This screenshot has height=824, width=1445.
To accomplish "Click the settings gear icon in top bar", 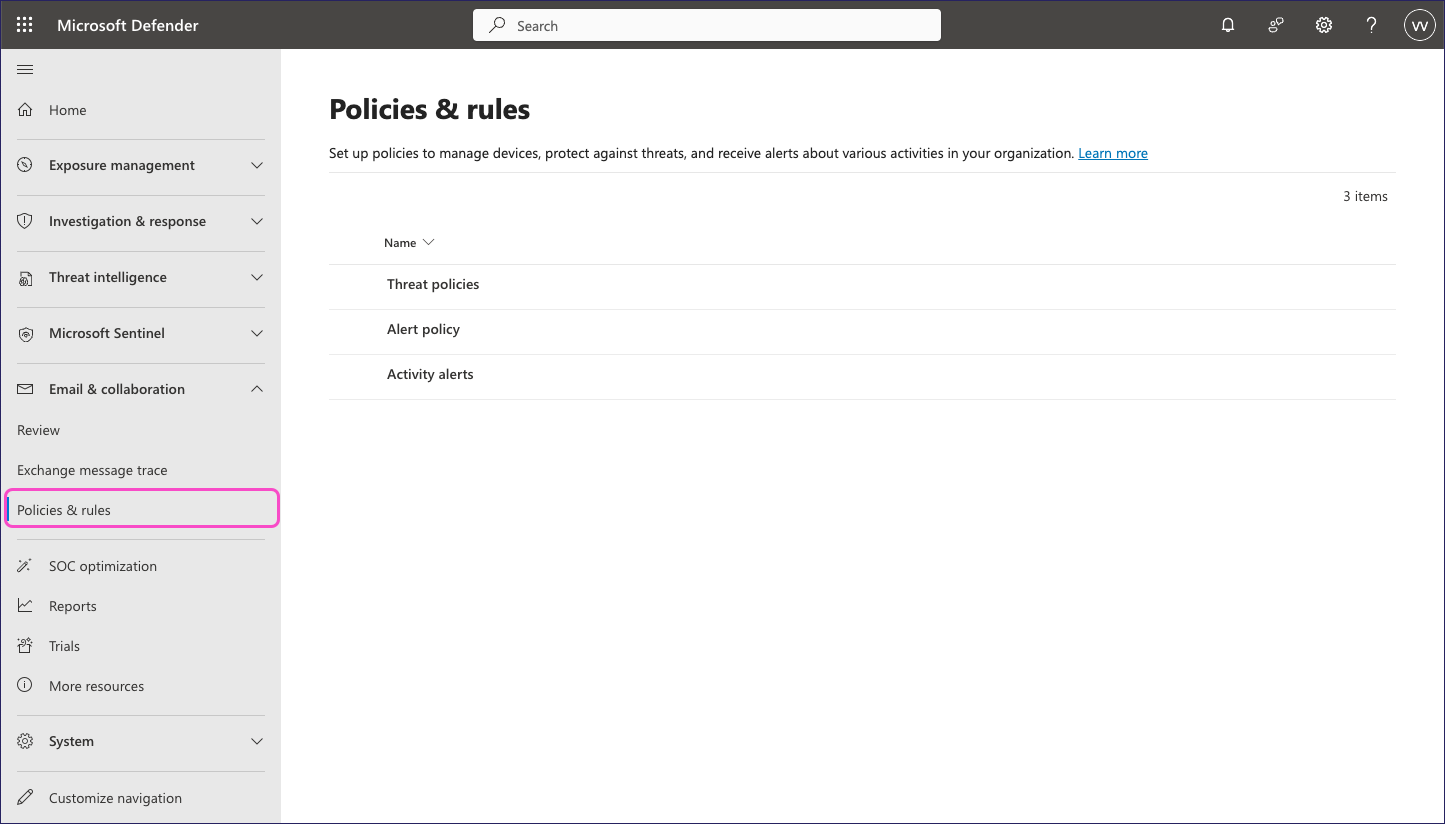I will (x=1323, y=24).
